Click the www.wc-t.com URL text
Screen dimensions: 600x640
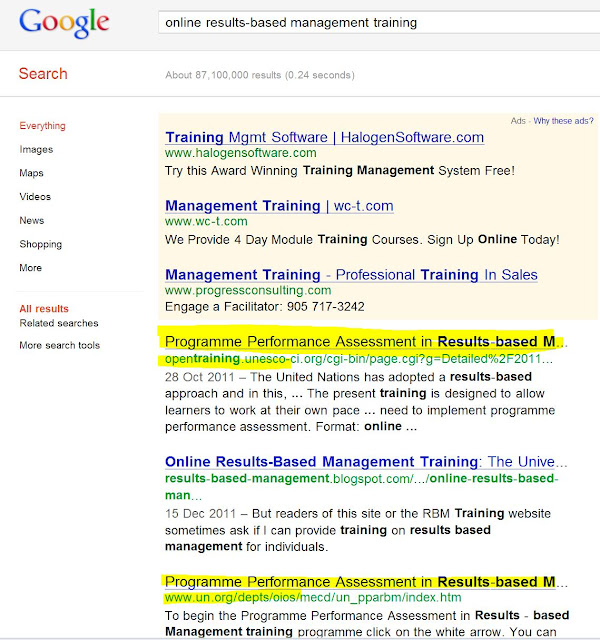click(206, 221)
